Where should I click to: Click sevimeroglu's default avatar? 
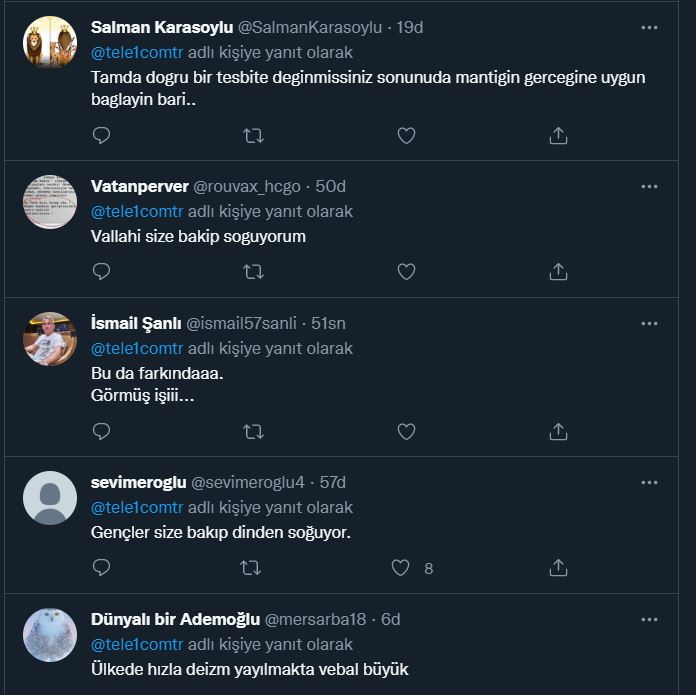tap(50, 498)
